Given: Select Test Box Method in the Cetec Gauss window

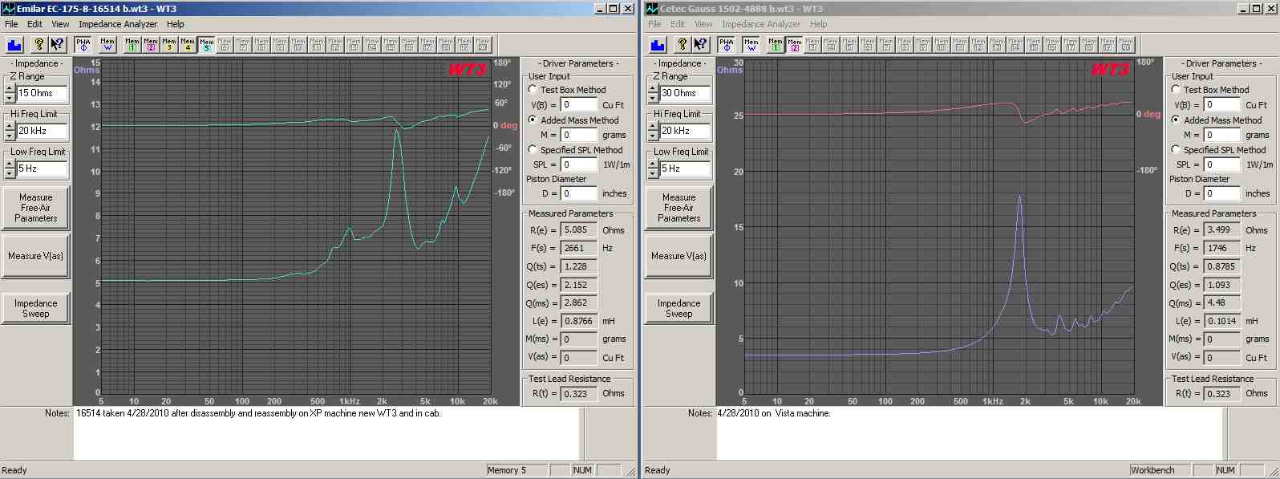Looking at the screenshot, I should click(x=1176, y=89).
